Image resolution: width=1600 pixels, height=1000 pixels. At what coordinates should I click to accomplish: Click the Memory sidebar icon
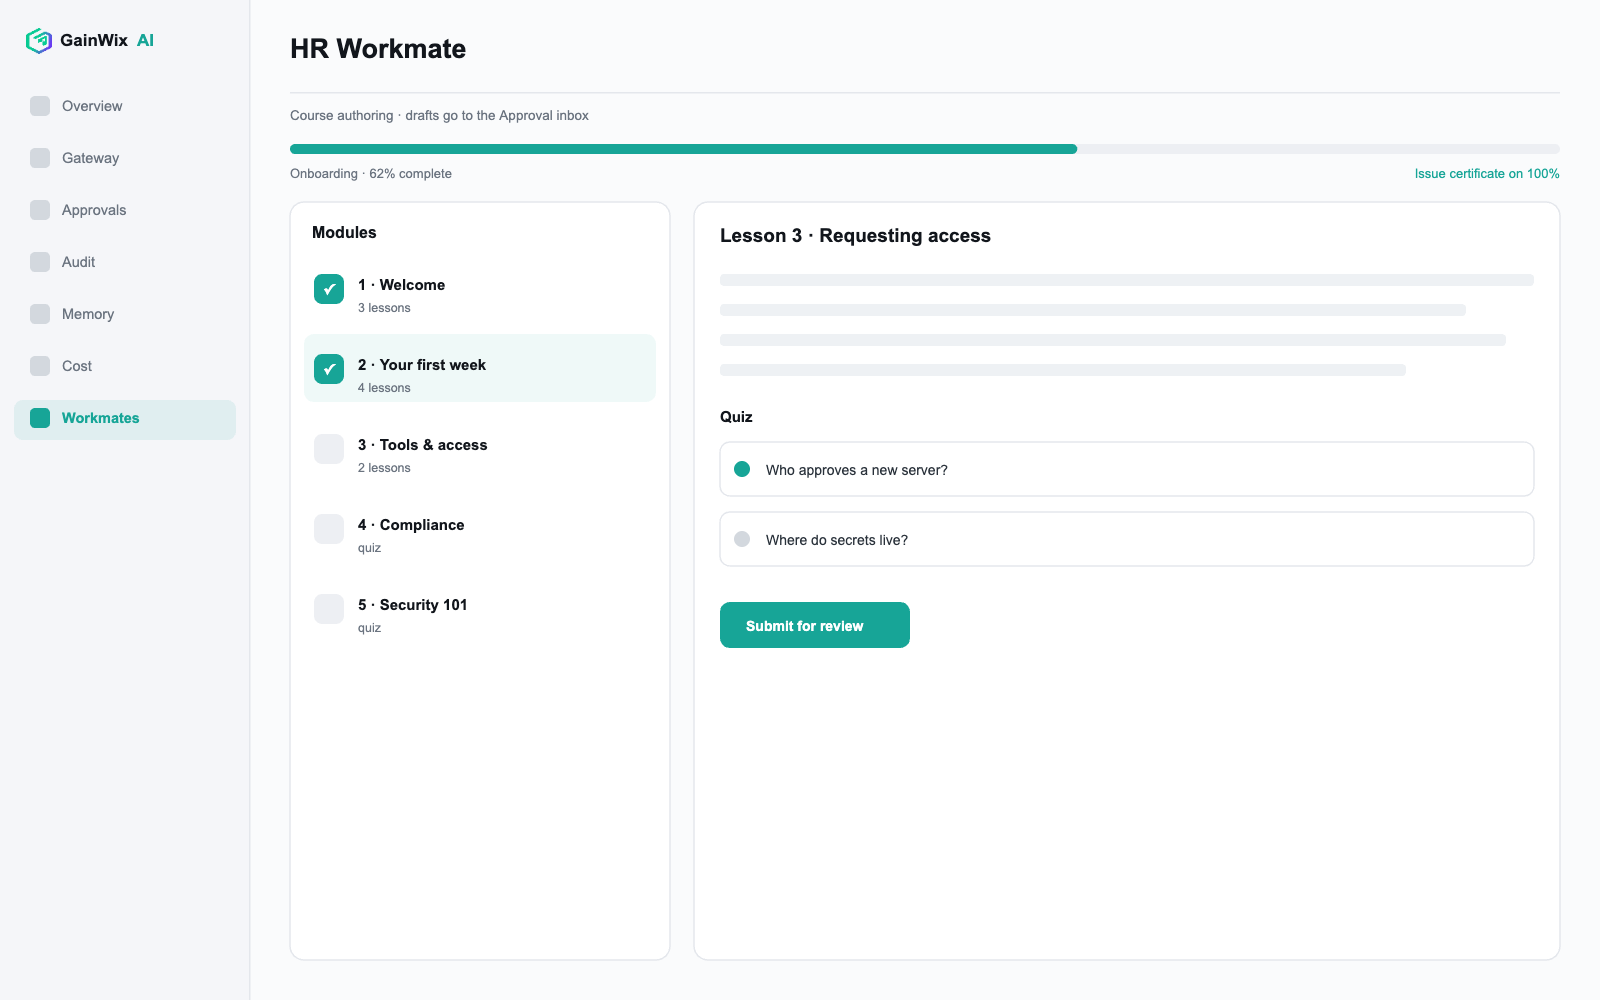tap(40, 314)
